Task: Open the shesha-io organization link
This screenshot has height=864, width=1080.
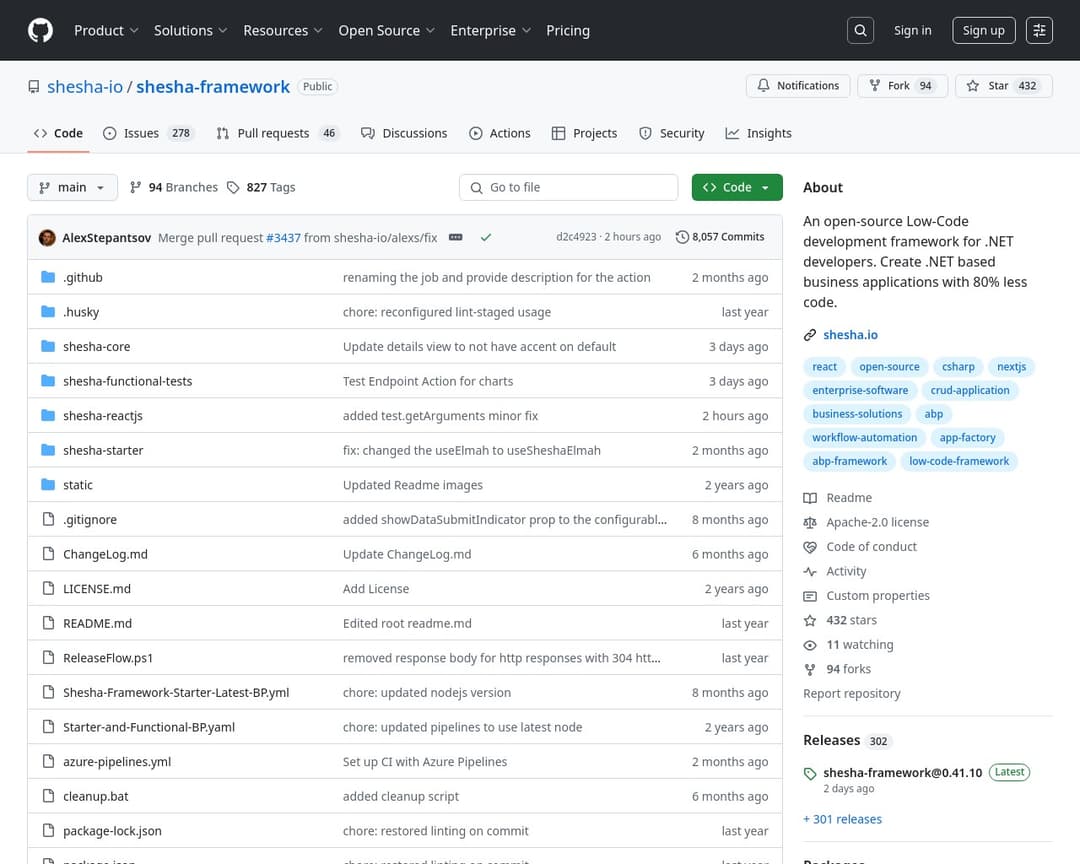Action: coord(85,87)
